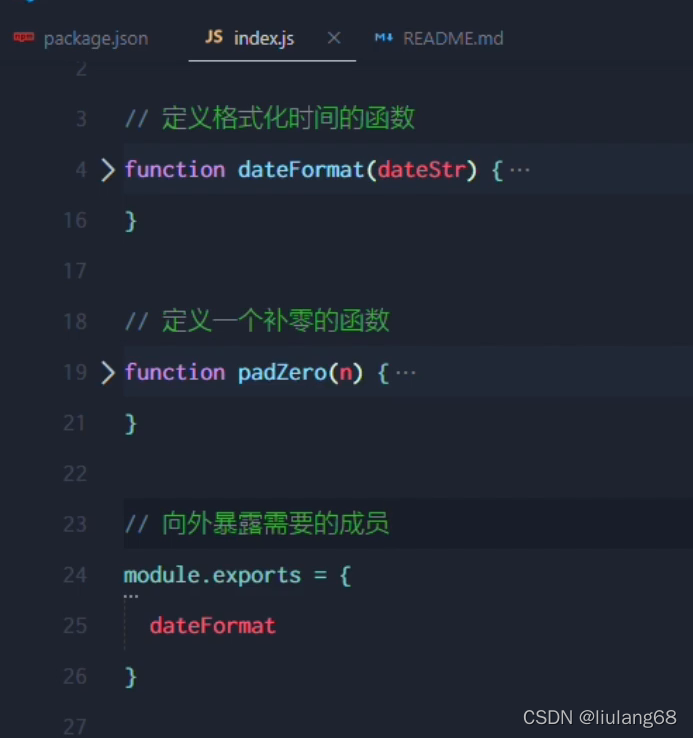Viewport: 693px width, 738px height.
Task: Click the closing brace on line 16
Action: [130, 221]
